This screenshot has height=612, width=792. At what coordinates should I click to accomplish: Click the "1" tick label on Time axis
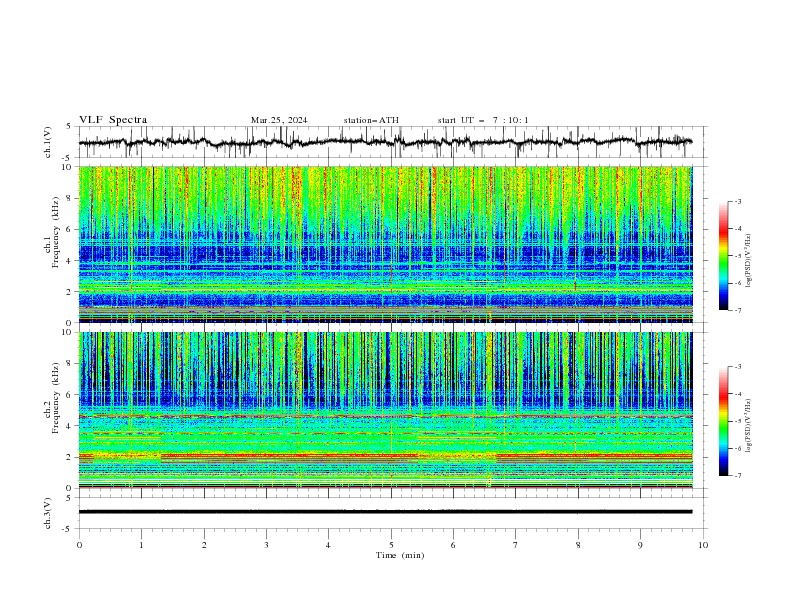click(x=141, y=545)
